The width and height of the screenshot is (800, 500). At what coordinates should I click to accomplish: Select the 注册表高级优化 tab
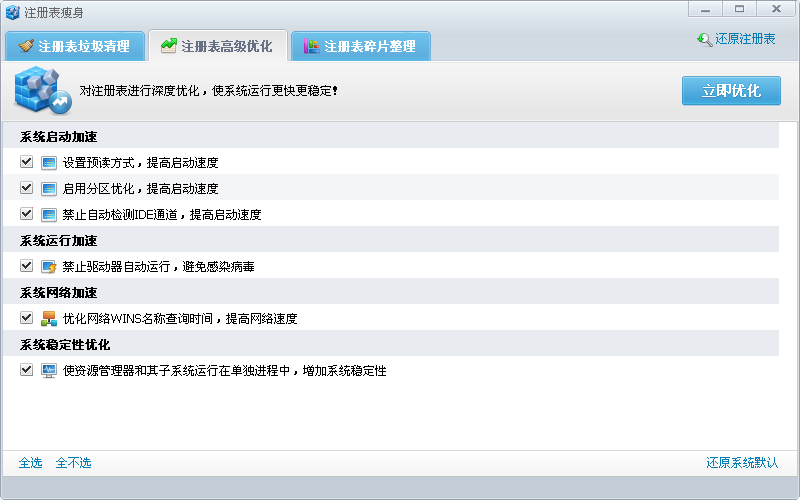point(218,46)
